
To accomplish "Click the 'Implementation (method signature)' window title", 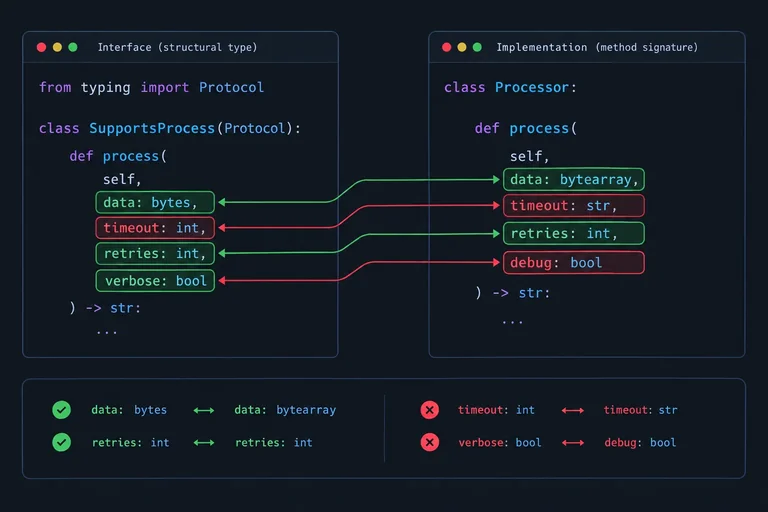I will (597, 48).
